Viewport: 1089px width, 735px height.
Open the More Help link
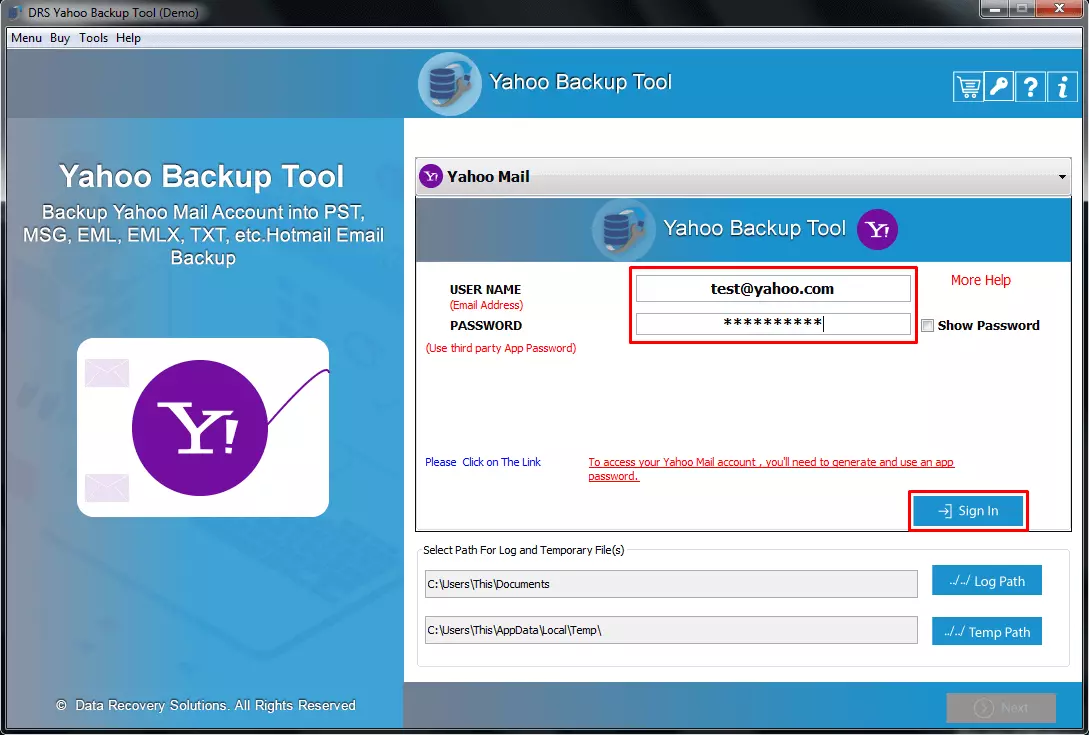pyautogui.click(x=981, y=280)
